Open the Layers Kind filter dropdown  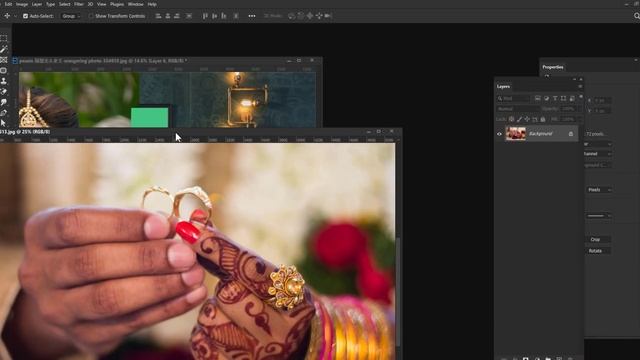[x=513, y=98]
